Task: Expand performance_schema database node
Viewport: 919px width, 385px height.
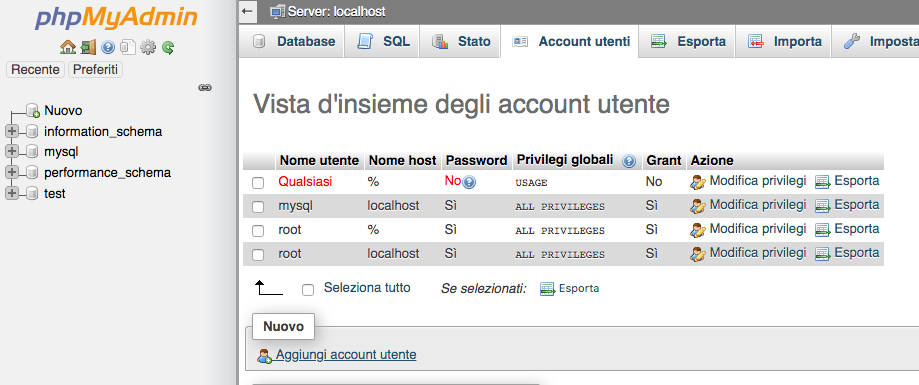Action: 11,173
